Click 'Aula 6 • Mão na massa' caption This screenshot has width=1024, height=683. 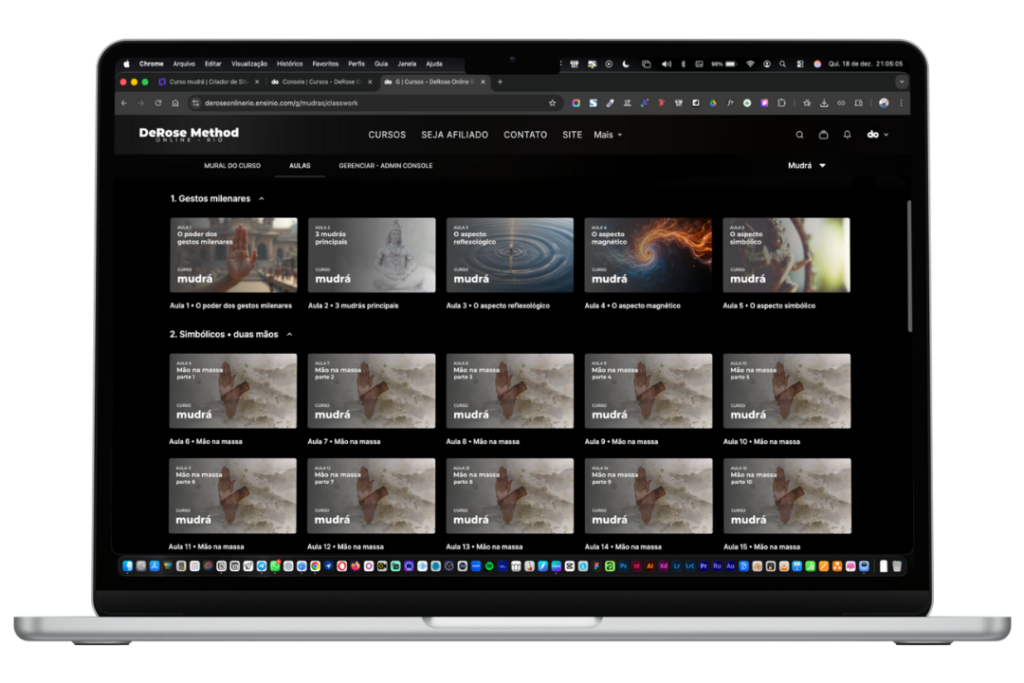206,442
